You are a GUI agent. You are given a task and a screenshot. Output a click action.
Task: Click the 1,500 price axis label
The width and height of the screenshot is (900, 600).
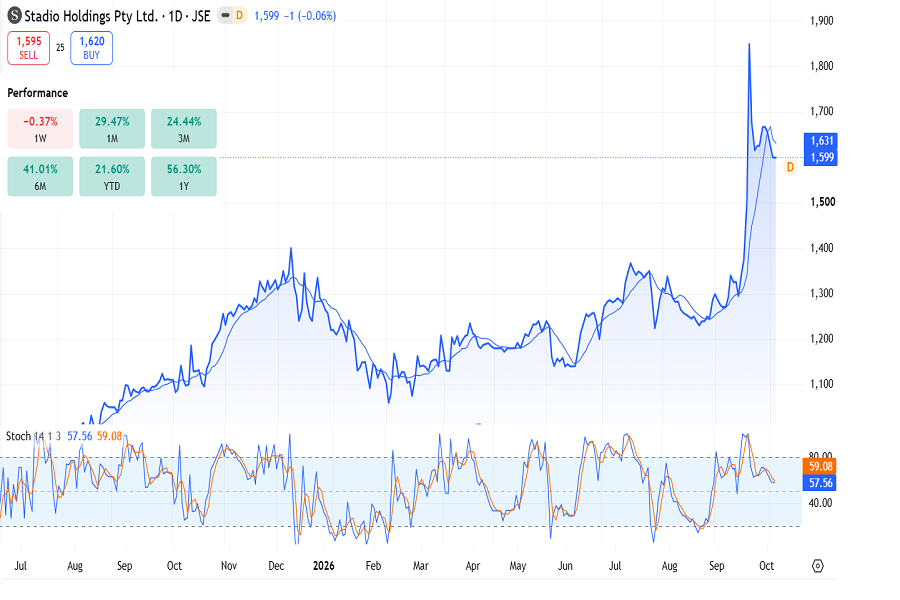823,202
